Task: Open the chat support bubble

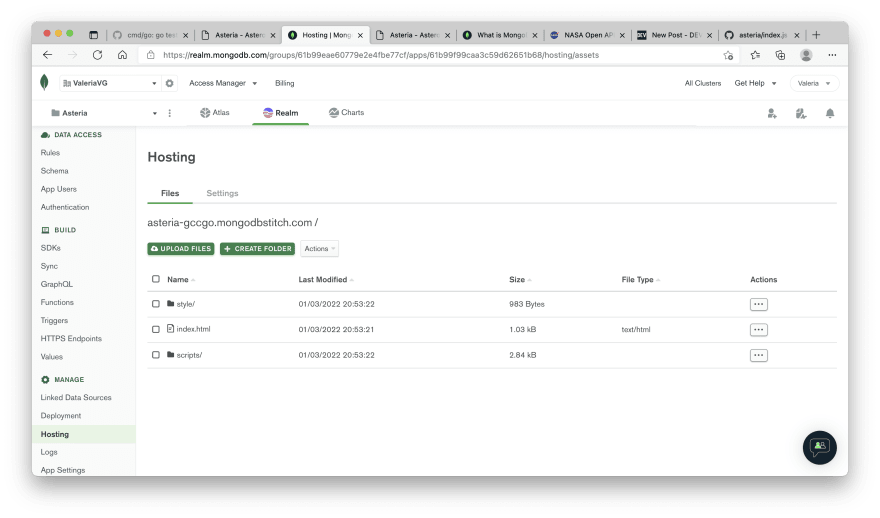Action: [x=820, y=447]
